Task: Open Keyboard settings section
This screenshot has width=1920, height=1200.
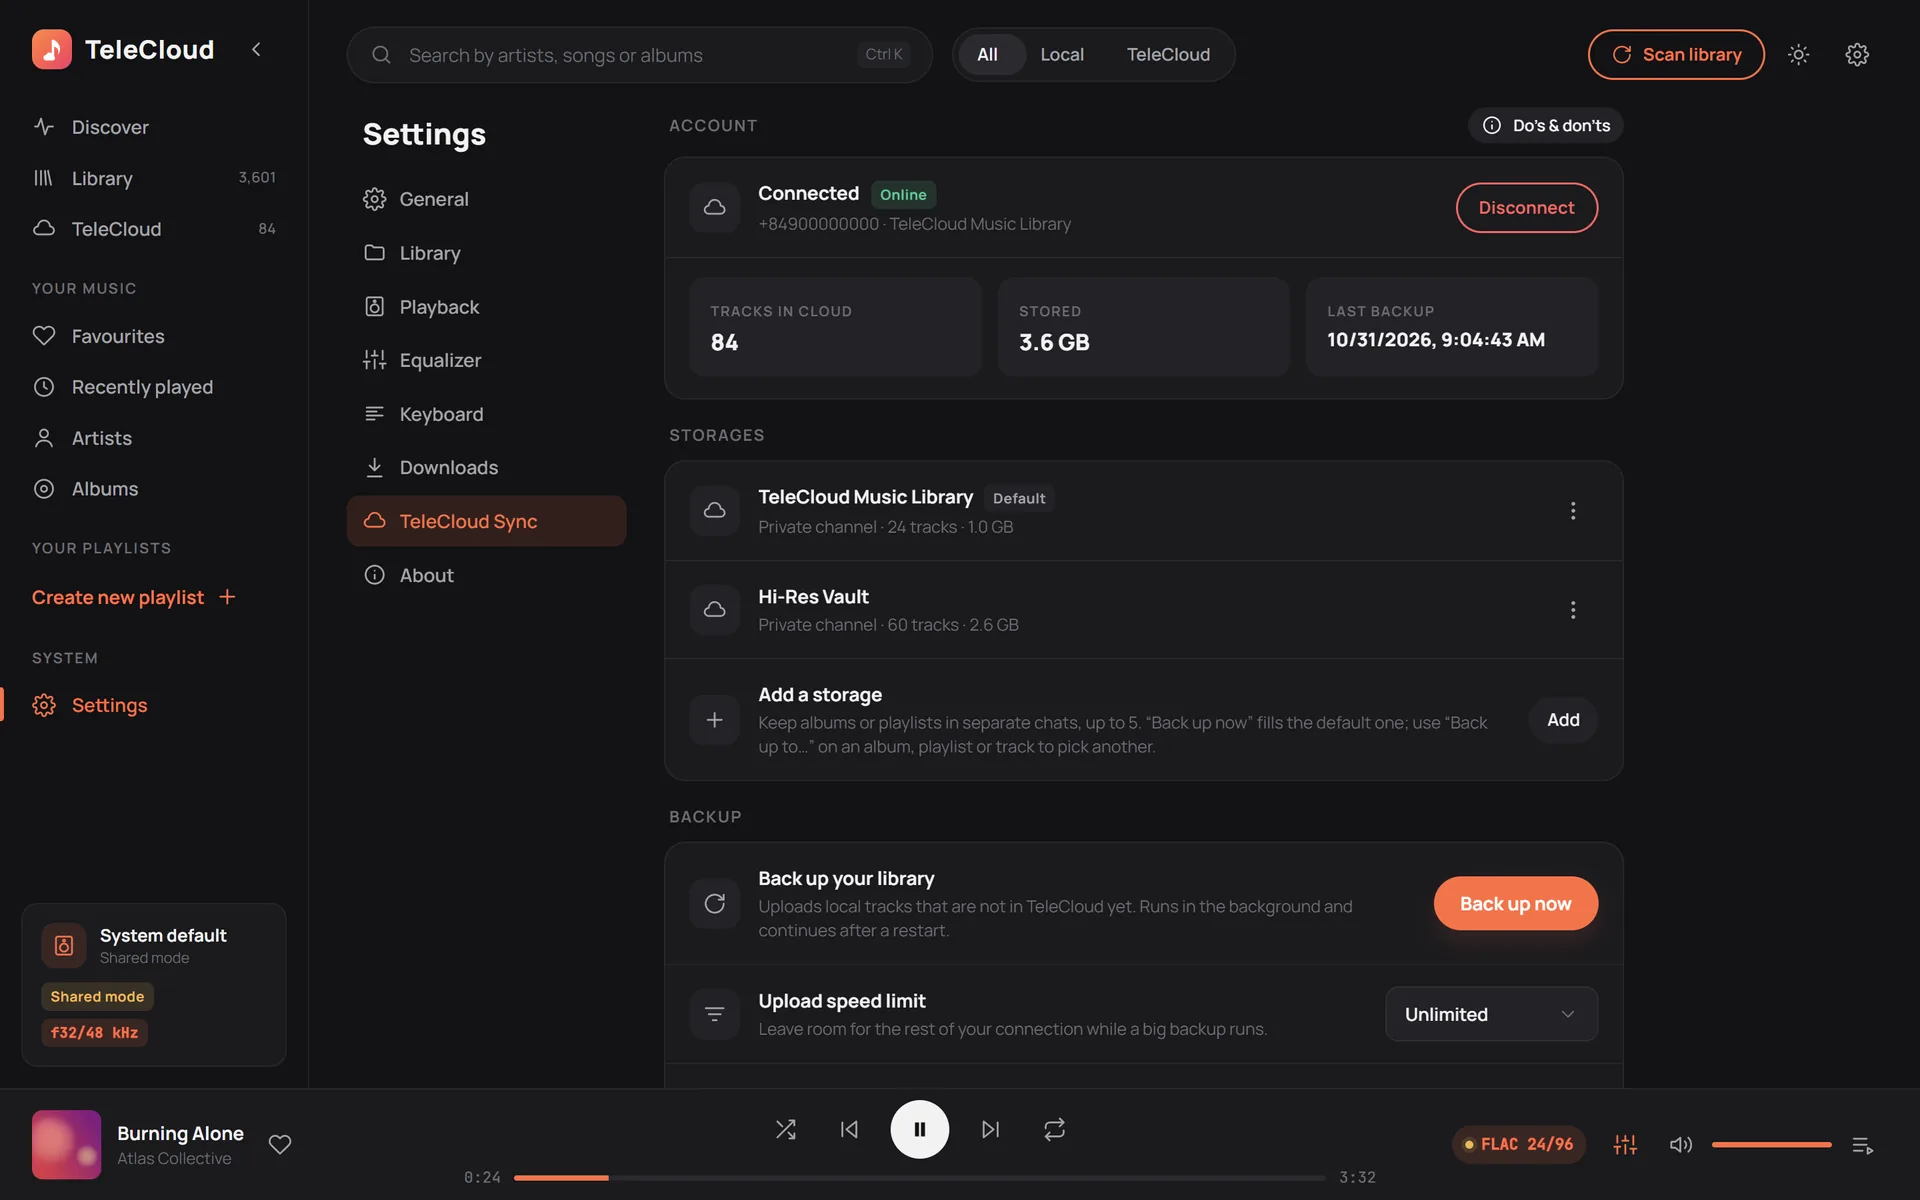Action: coord(486,414)
